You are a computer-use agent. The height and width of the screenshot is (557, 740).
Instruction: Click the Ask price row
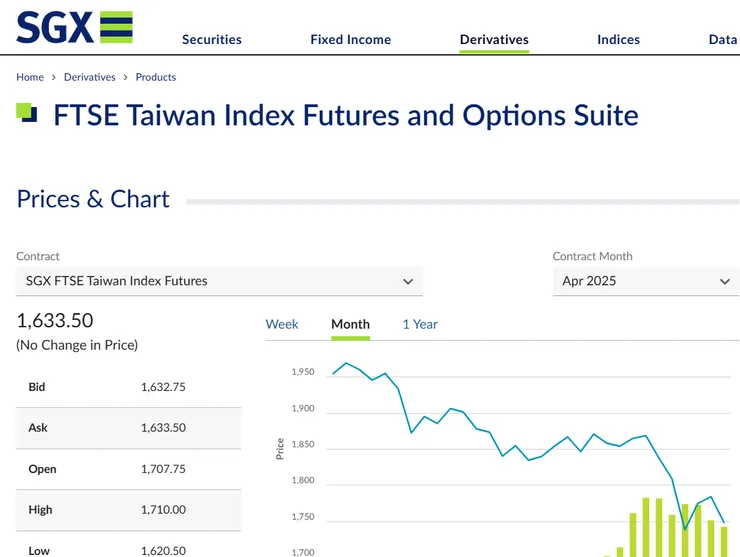click(x=128, y=428)
